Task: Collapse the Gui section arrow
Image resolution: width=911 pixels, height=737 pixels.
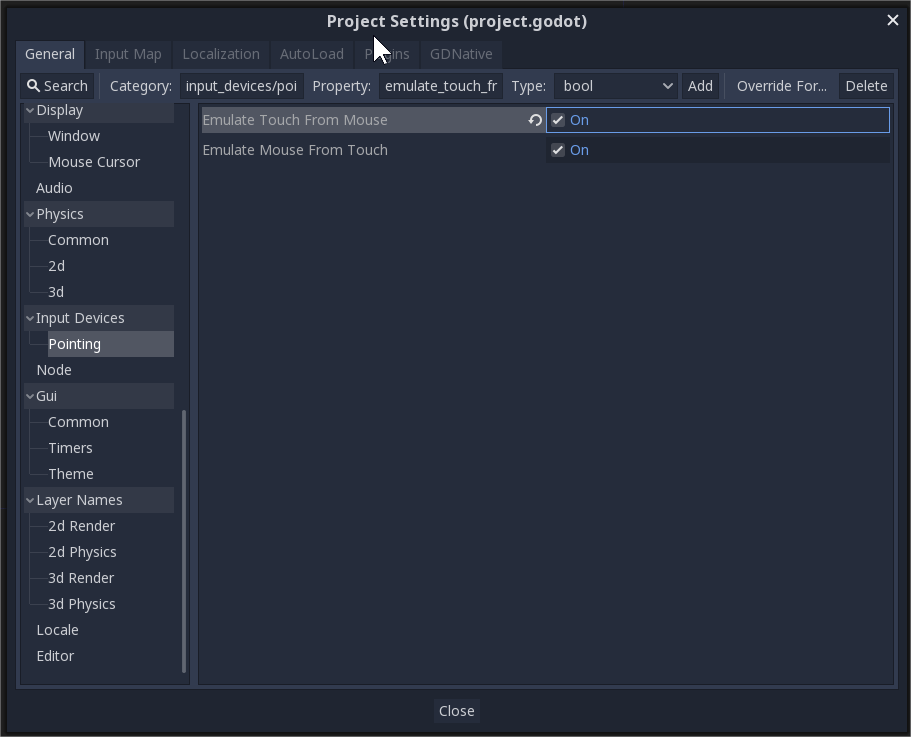Action: coord(30,396)
